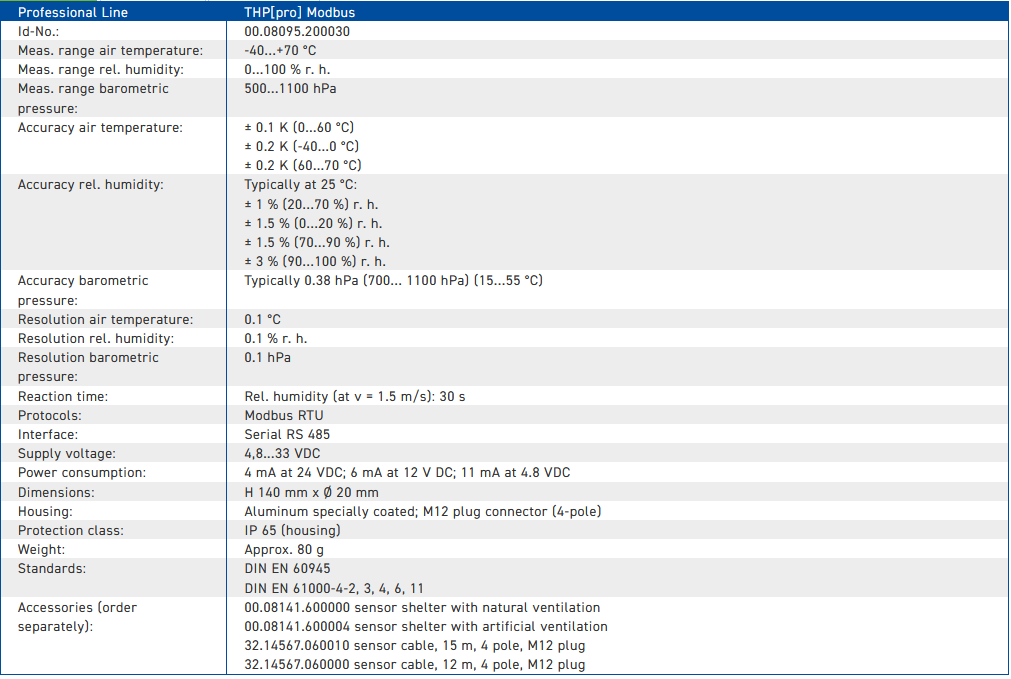The image size is (1011, 679).
Task: Click the 'Supply voltage:' label
Action: (67, 453)
